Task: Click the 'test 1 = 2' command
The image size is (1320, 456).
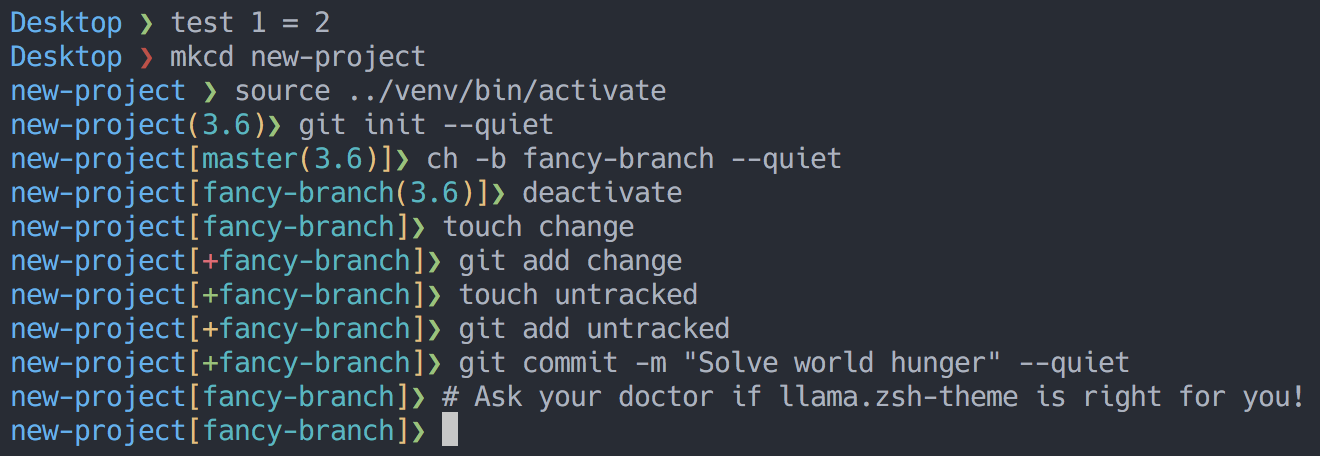Action: pos(250,23)
